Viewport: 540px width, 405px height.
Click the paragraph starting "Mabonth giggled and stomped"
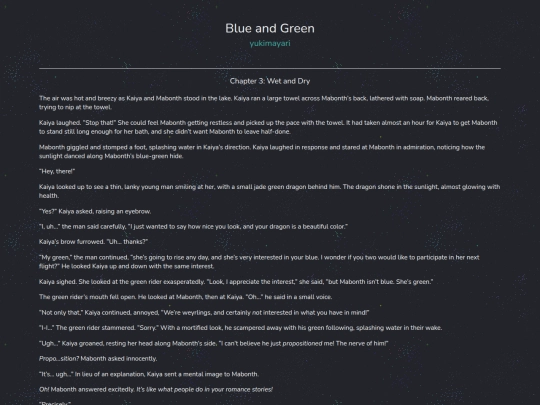click(262, 152)
